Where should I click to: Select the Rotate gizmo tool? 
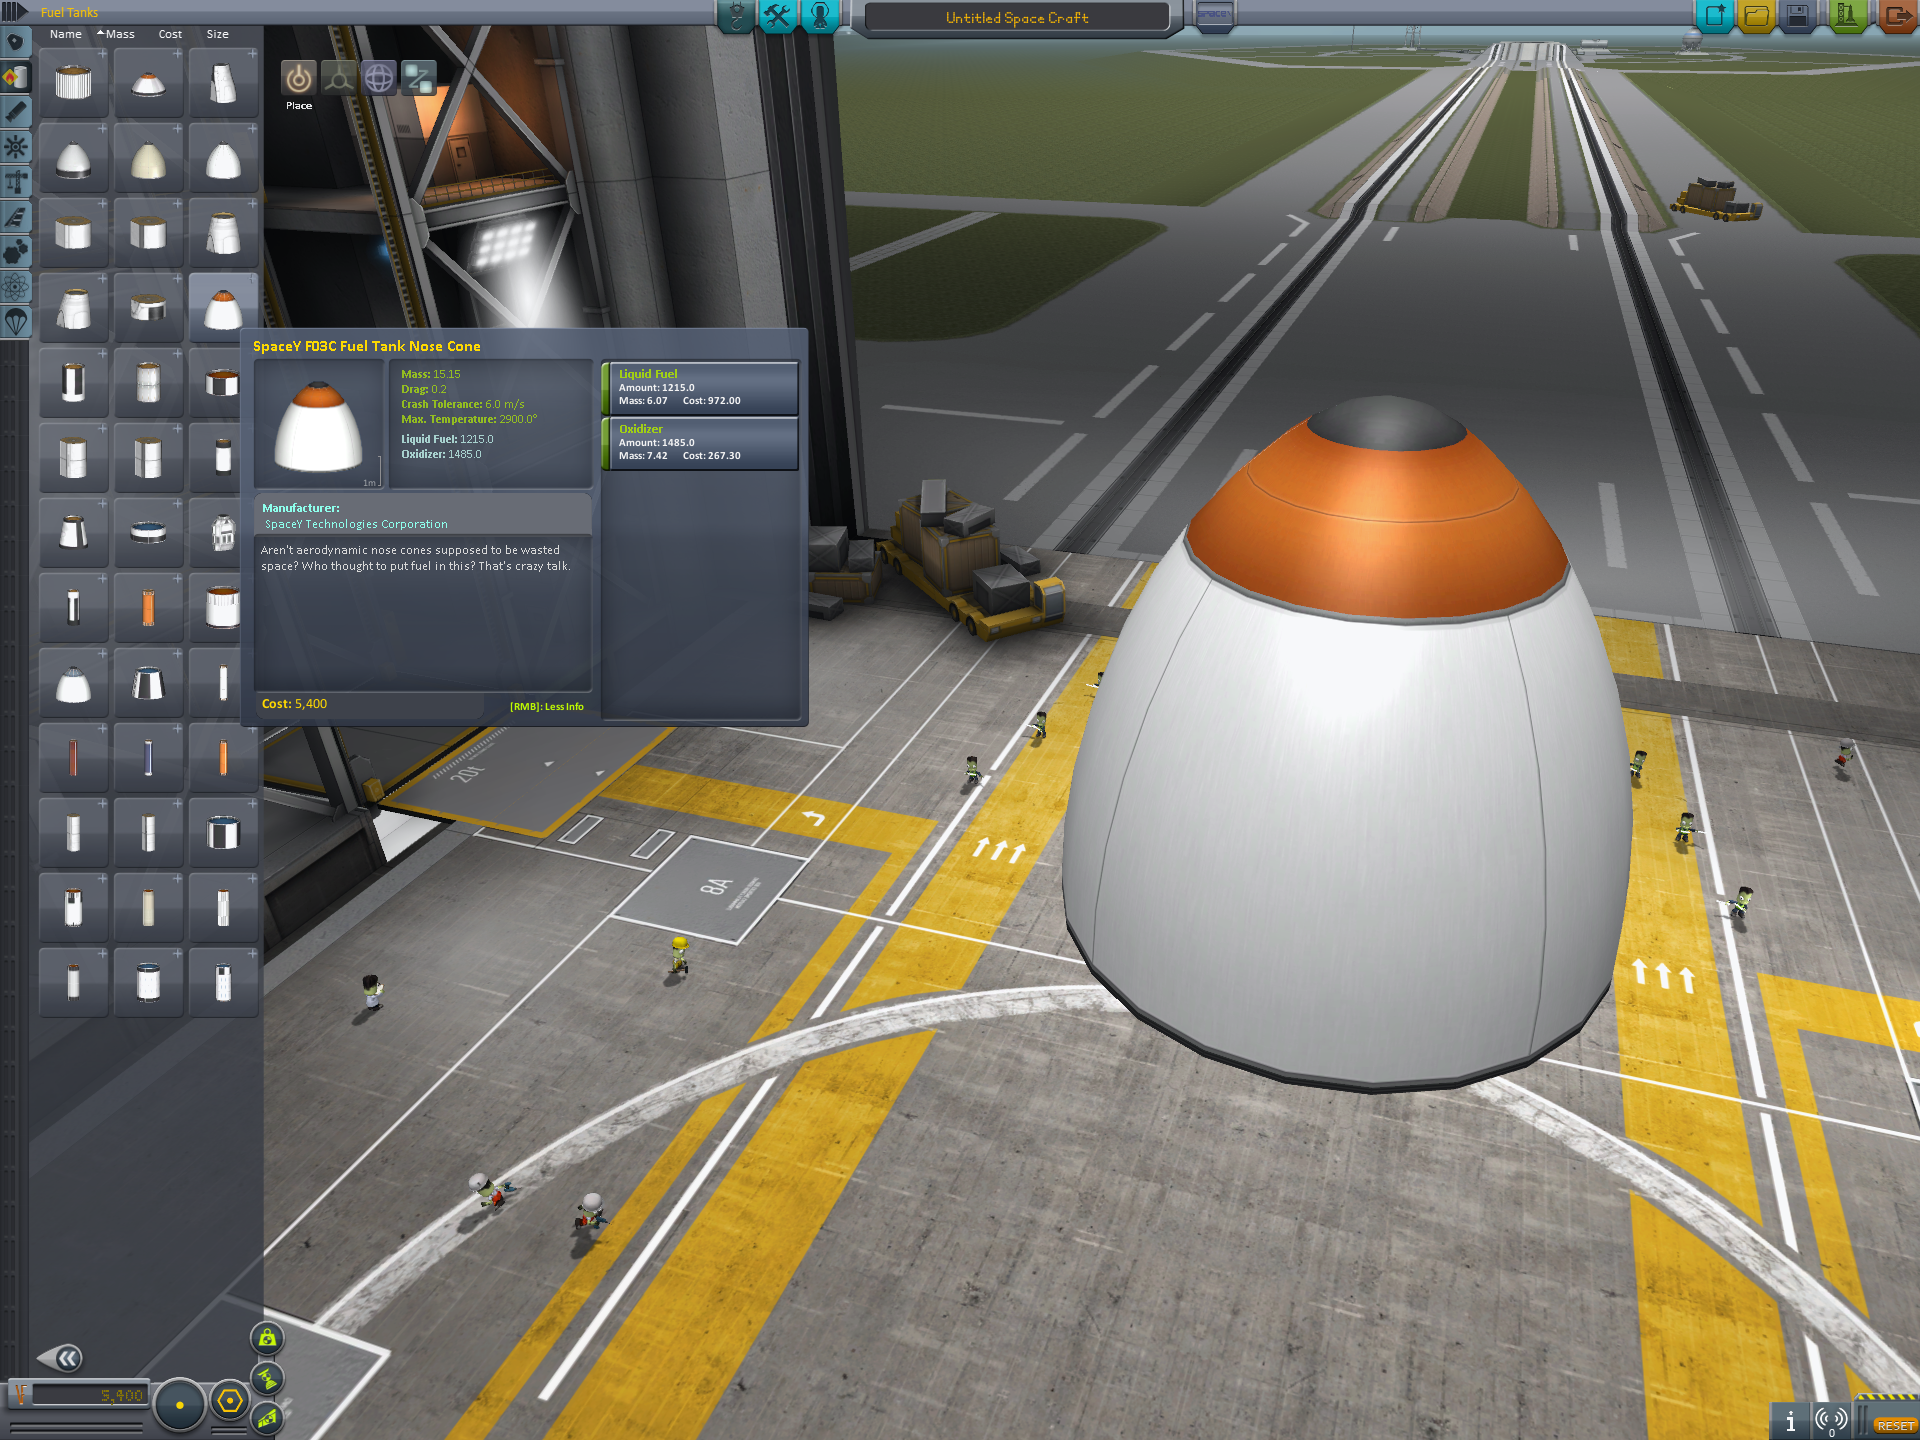(379, 78)
